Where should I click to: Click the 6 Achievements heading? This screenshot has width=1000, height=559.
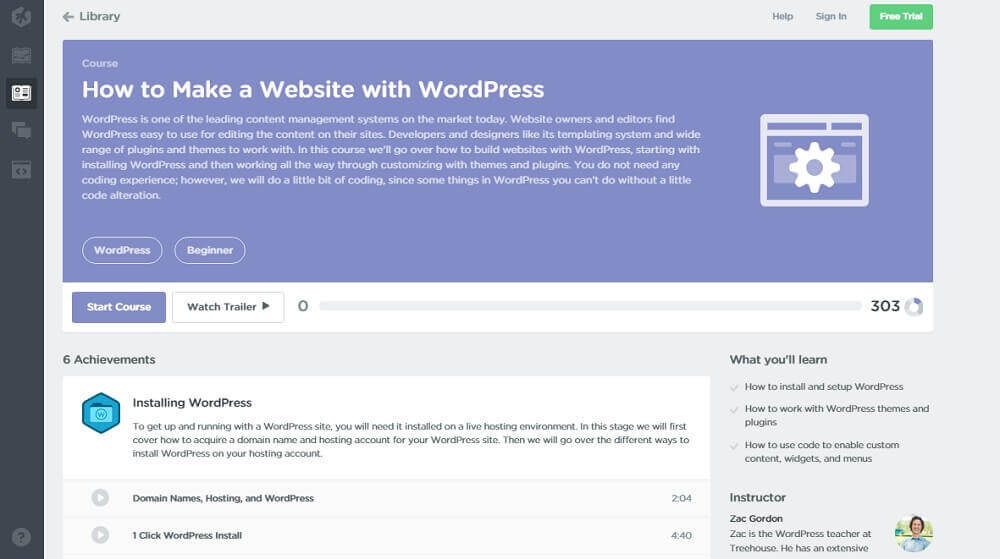coord(109,359)
